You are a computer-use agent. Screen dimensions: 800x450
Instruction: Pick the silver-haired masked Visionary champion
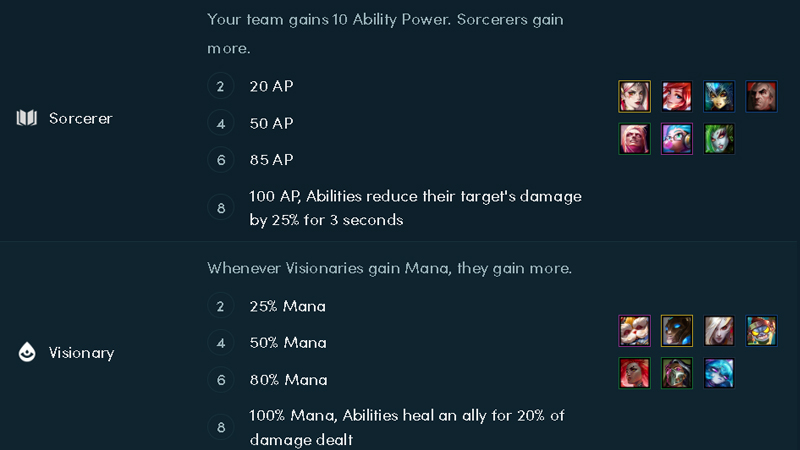click(677, 374)
